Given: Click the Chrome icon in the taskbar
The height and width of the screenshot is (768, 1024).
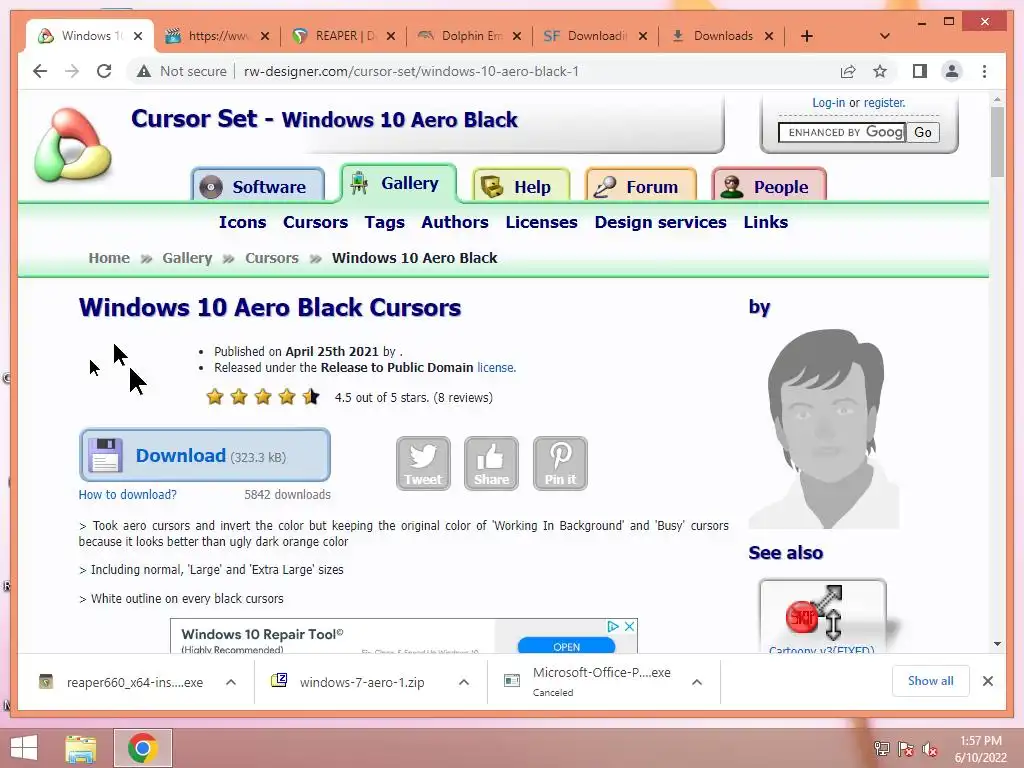Looking at the screenshot, I should pyautogui.click(x=142, y=748).
